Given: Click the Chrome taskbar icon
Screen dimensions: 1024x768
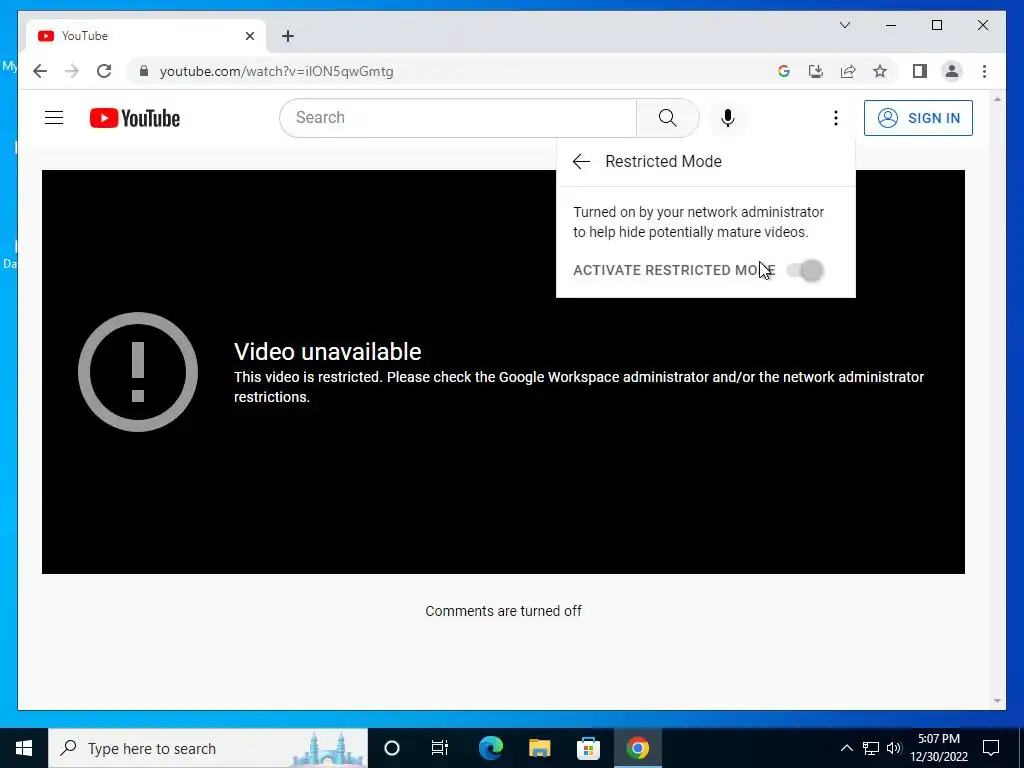Looking at the screenshot, I should pos(637,748).
